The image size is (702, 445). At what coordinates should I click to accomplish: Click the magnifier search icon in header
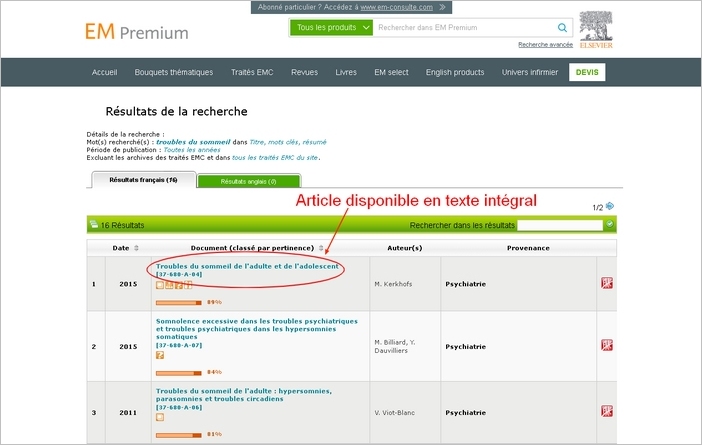[562, 27]
